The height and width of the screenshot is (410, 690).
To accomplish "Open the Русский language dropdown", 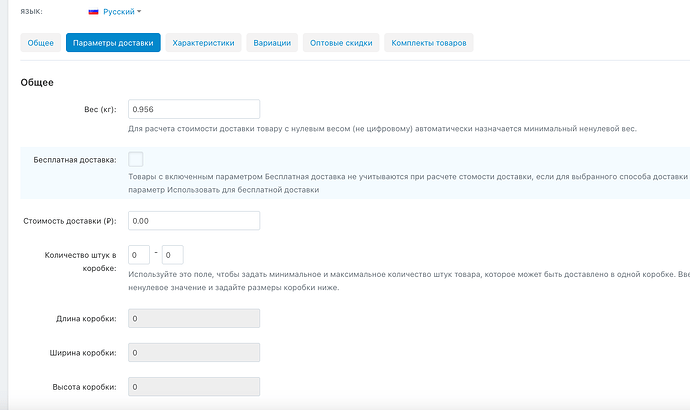I will pos(121,12).
